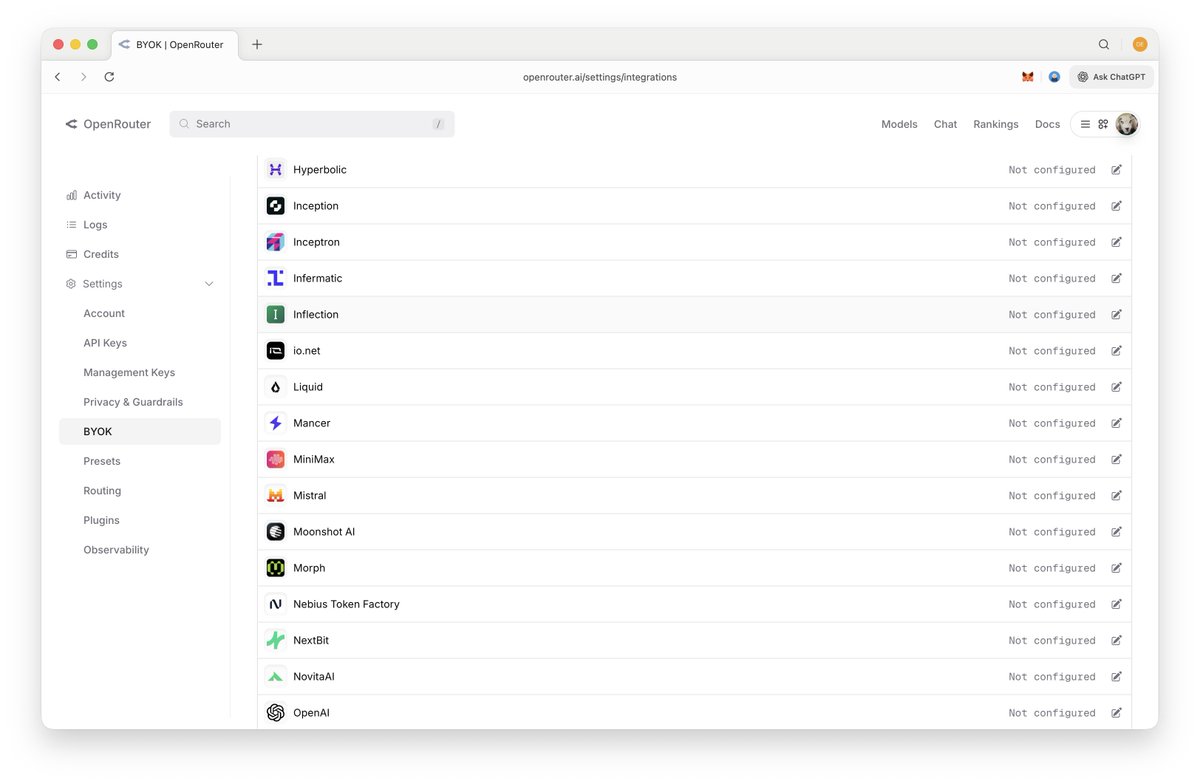Viewport: 1200px width, 784px height.
Task: Edit the NextBit key configuration
Action: pos(1116,640)
